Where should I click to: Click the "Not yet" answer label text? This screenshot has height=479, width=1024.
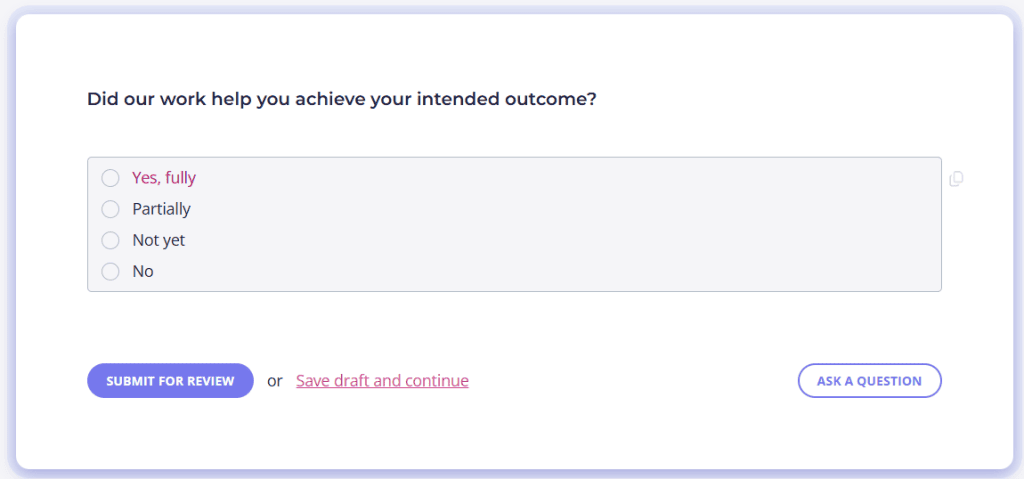point(158,240)
